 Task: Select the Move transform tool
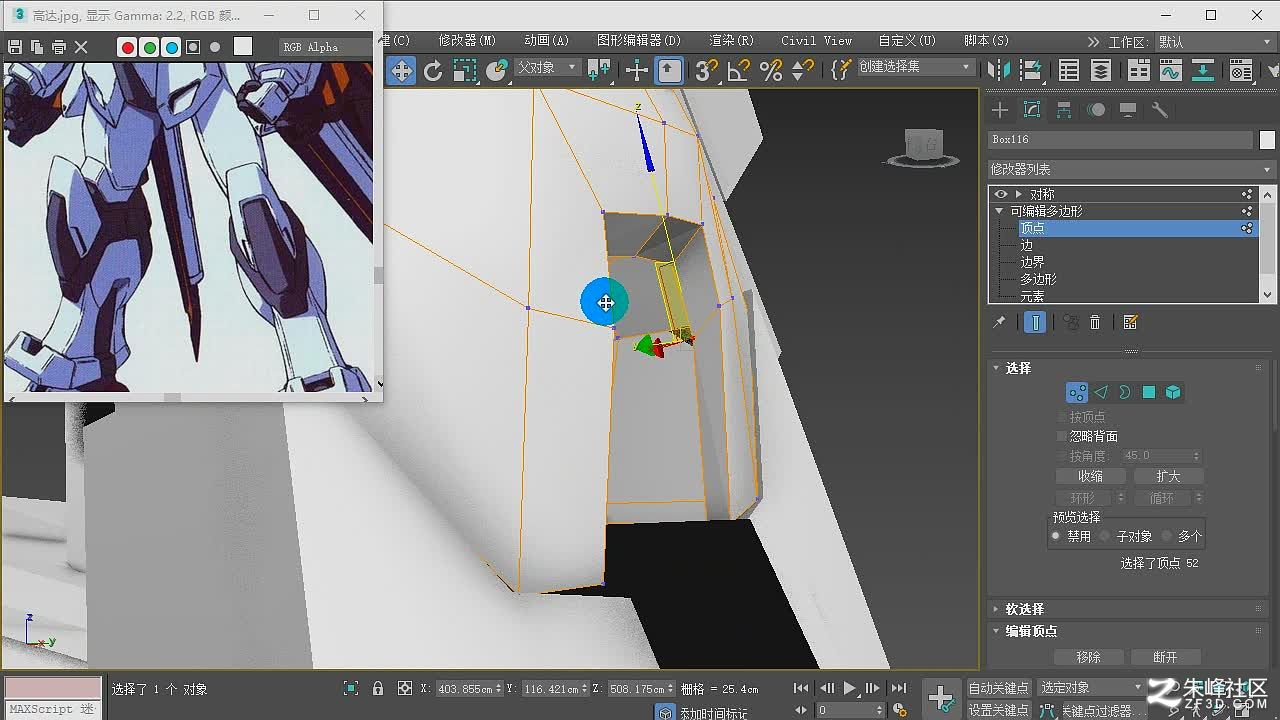(401, 70)
